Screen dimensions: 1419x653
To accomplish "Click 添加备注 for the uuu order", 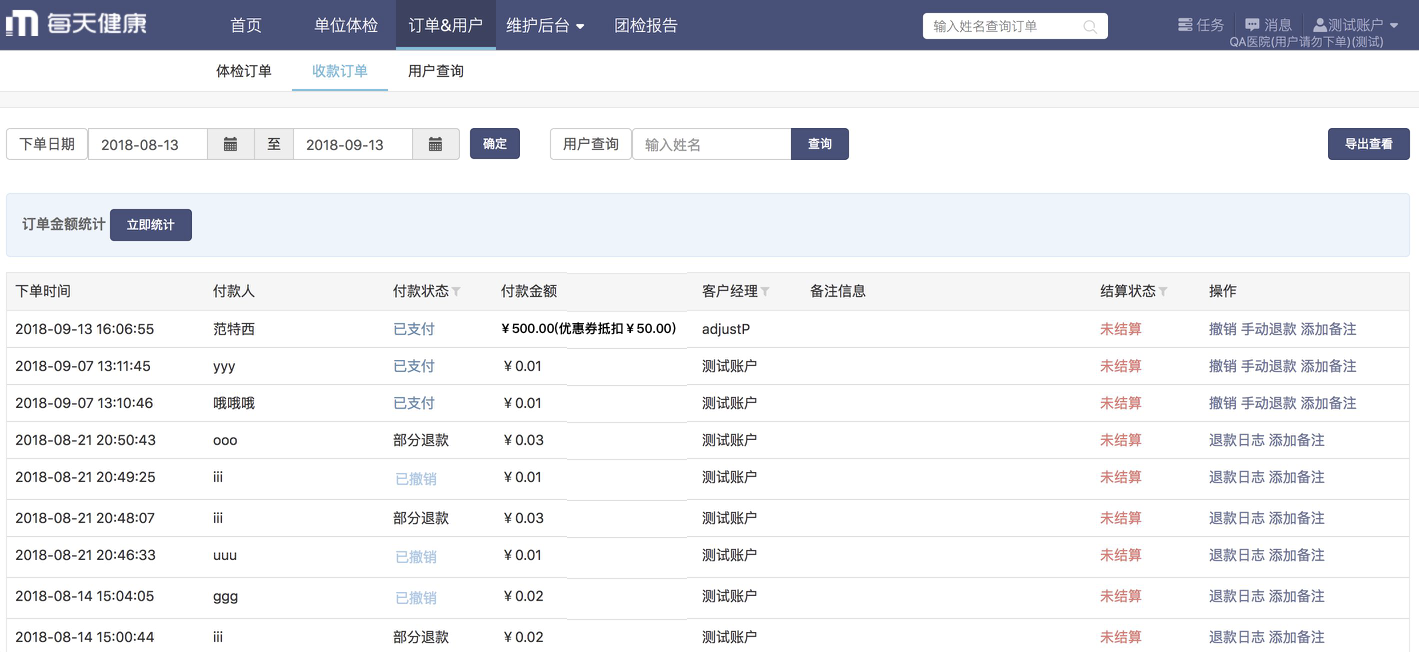I will click(x=1297, y=555).
